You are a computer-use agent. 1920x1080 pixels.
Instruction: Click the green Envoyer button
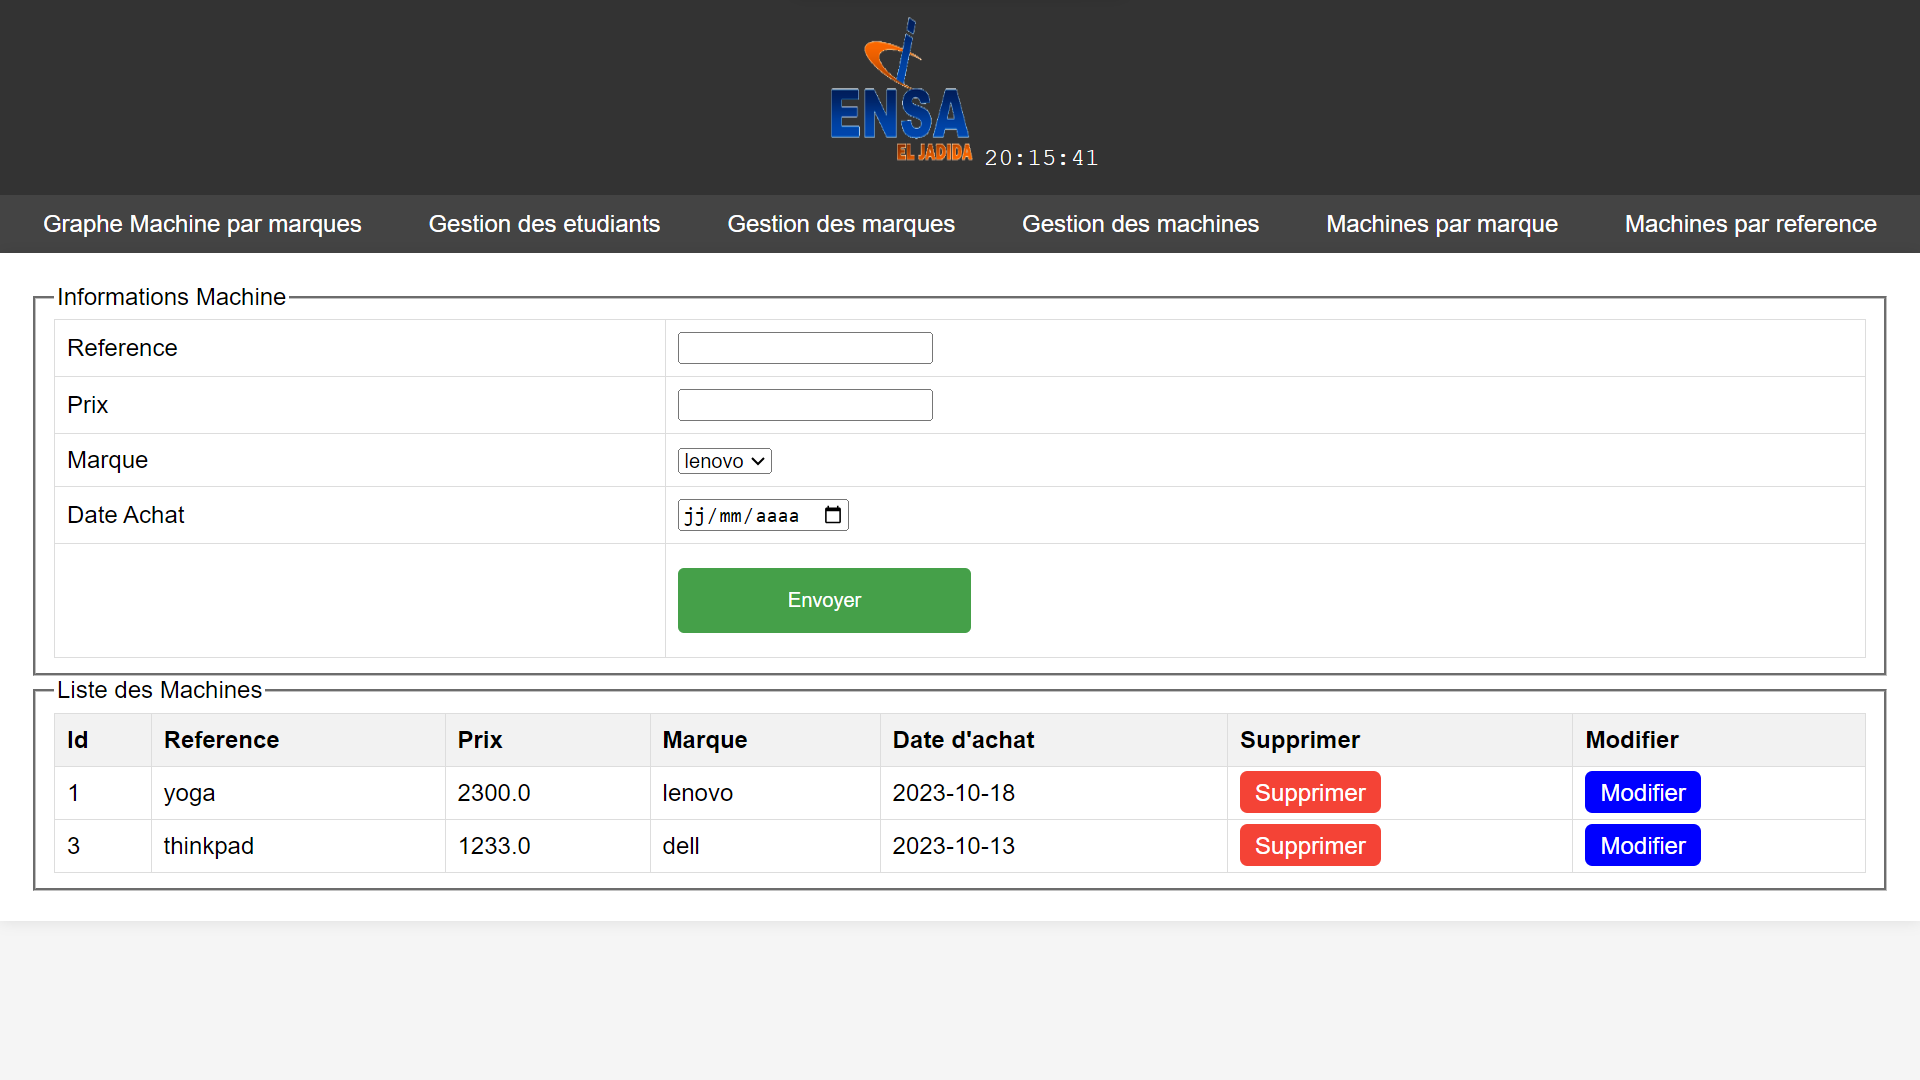pos(824,600)
